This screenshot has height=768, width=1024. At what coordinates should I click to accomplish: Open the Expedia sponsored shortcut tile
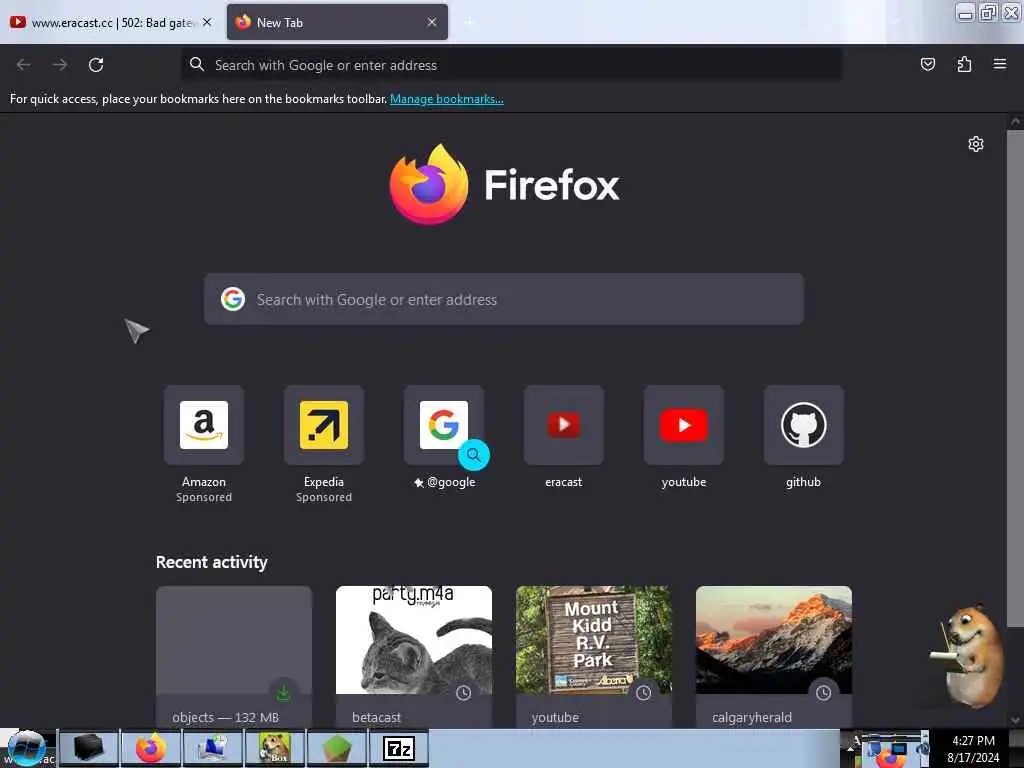pyautogui.click(x=324, y=425)
